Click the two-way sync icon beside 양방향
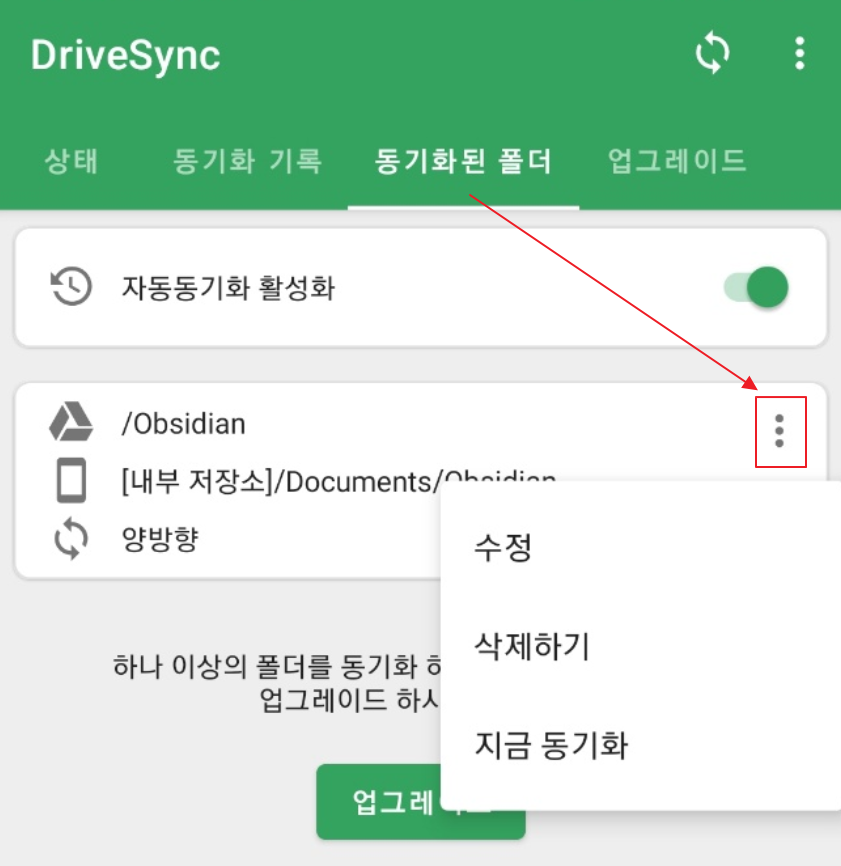This screenshot has height=866, width=841. pos(71,538)
